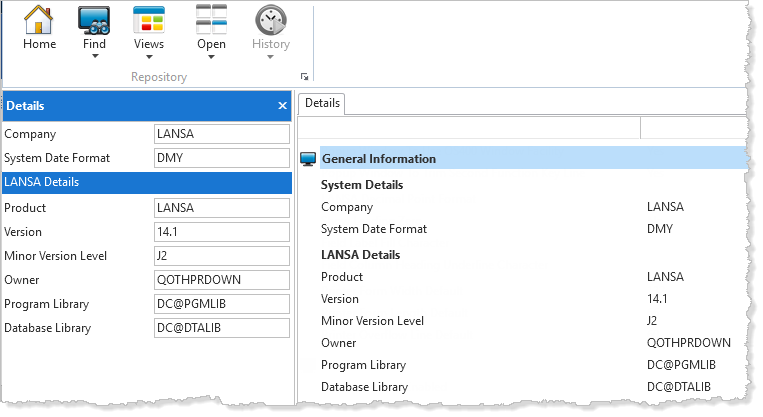
Task: Close the blue Details panel
Action: pos(282,106)
